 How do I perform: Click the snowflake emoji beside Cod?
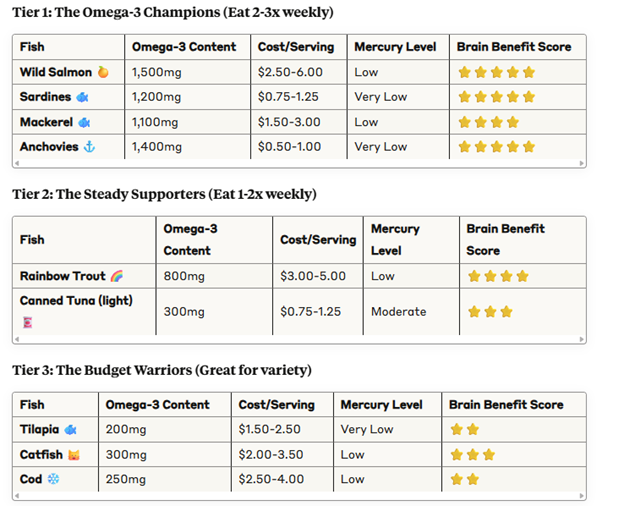point(54,479)
